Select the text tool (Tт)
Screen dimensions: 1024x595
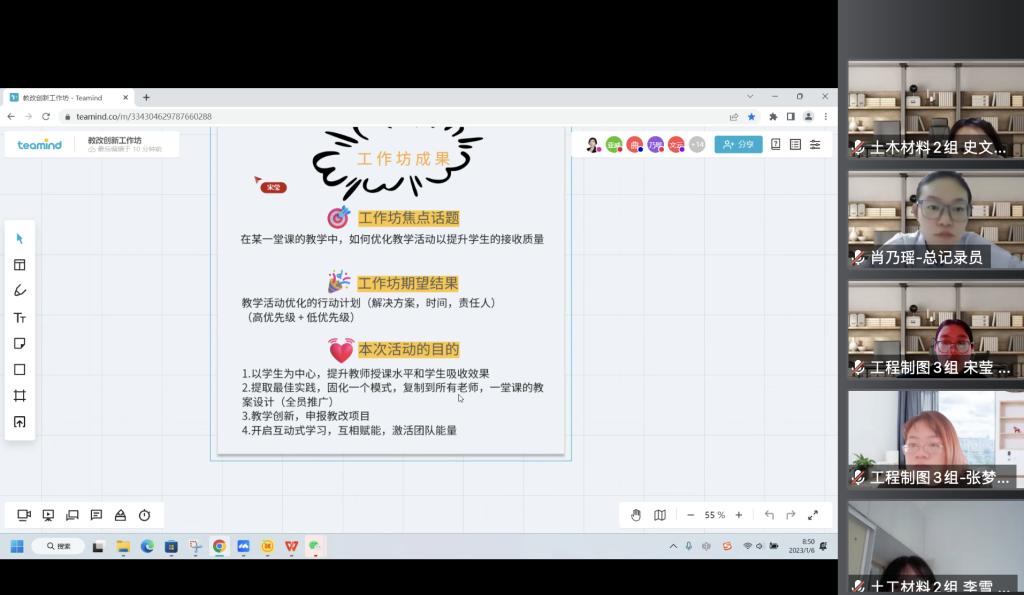point(20,317)
